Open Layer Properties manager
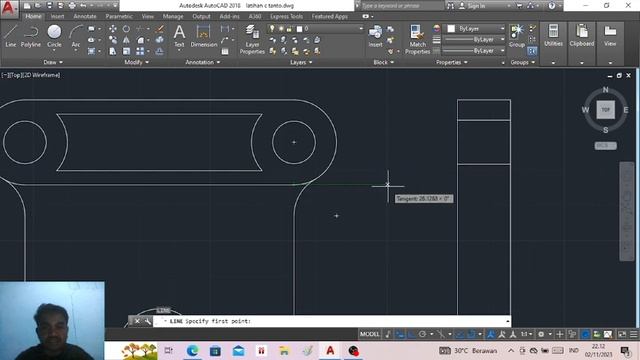Viewport: 640px width, 360px height. pos(252,39)
